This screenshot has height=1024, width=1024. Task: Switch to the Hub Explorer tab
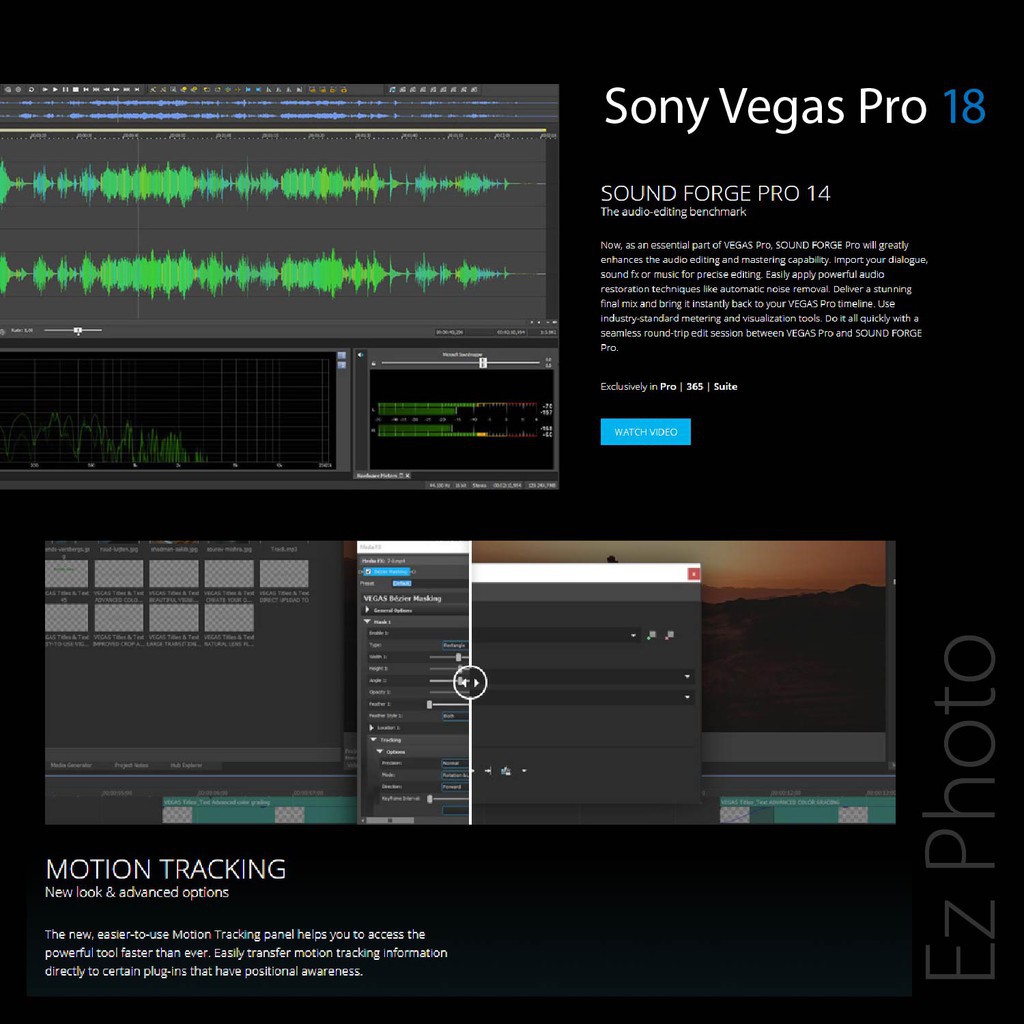pos(186,765)
